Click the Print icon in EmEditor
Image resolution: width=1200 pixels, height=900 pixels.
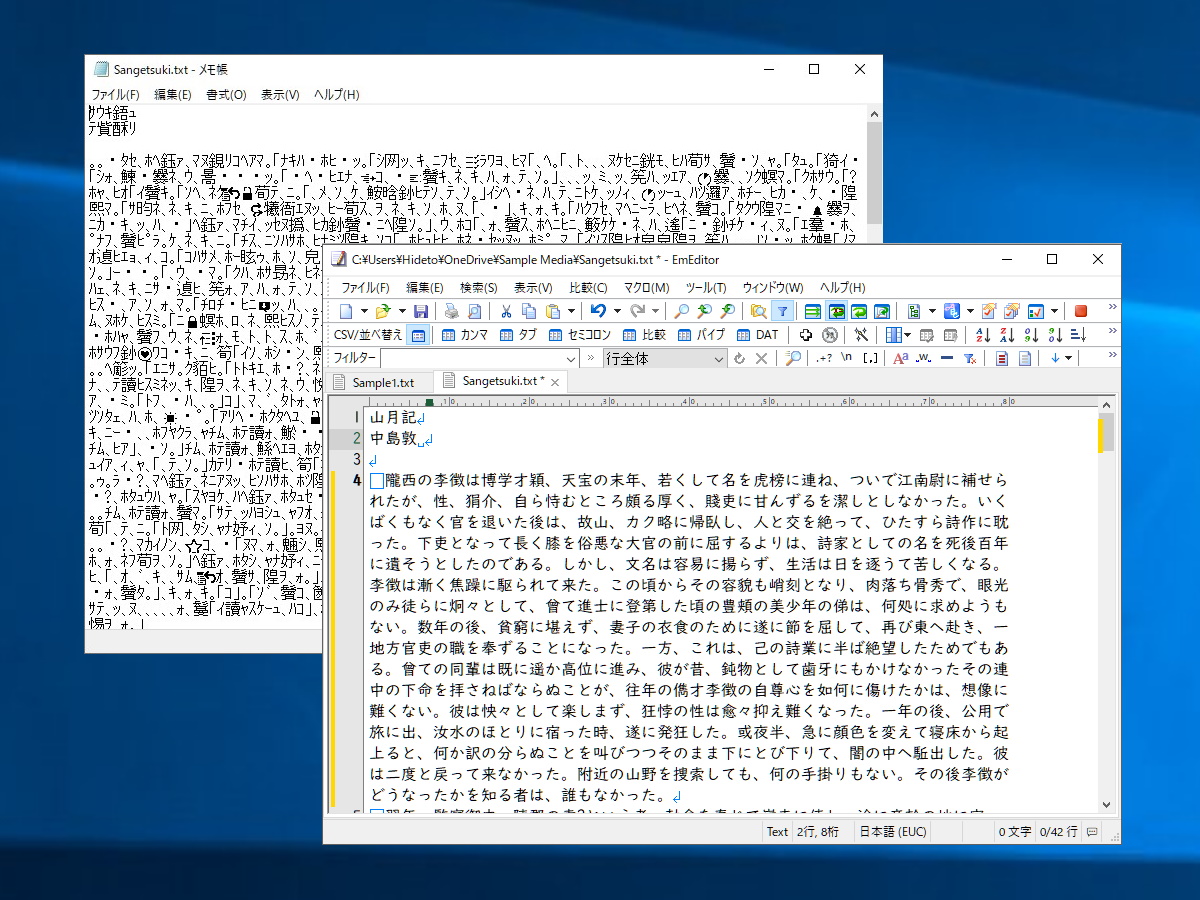click(450, 311)
